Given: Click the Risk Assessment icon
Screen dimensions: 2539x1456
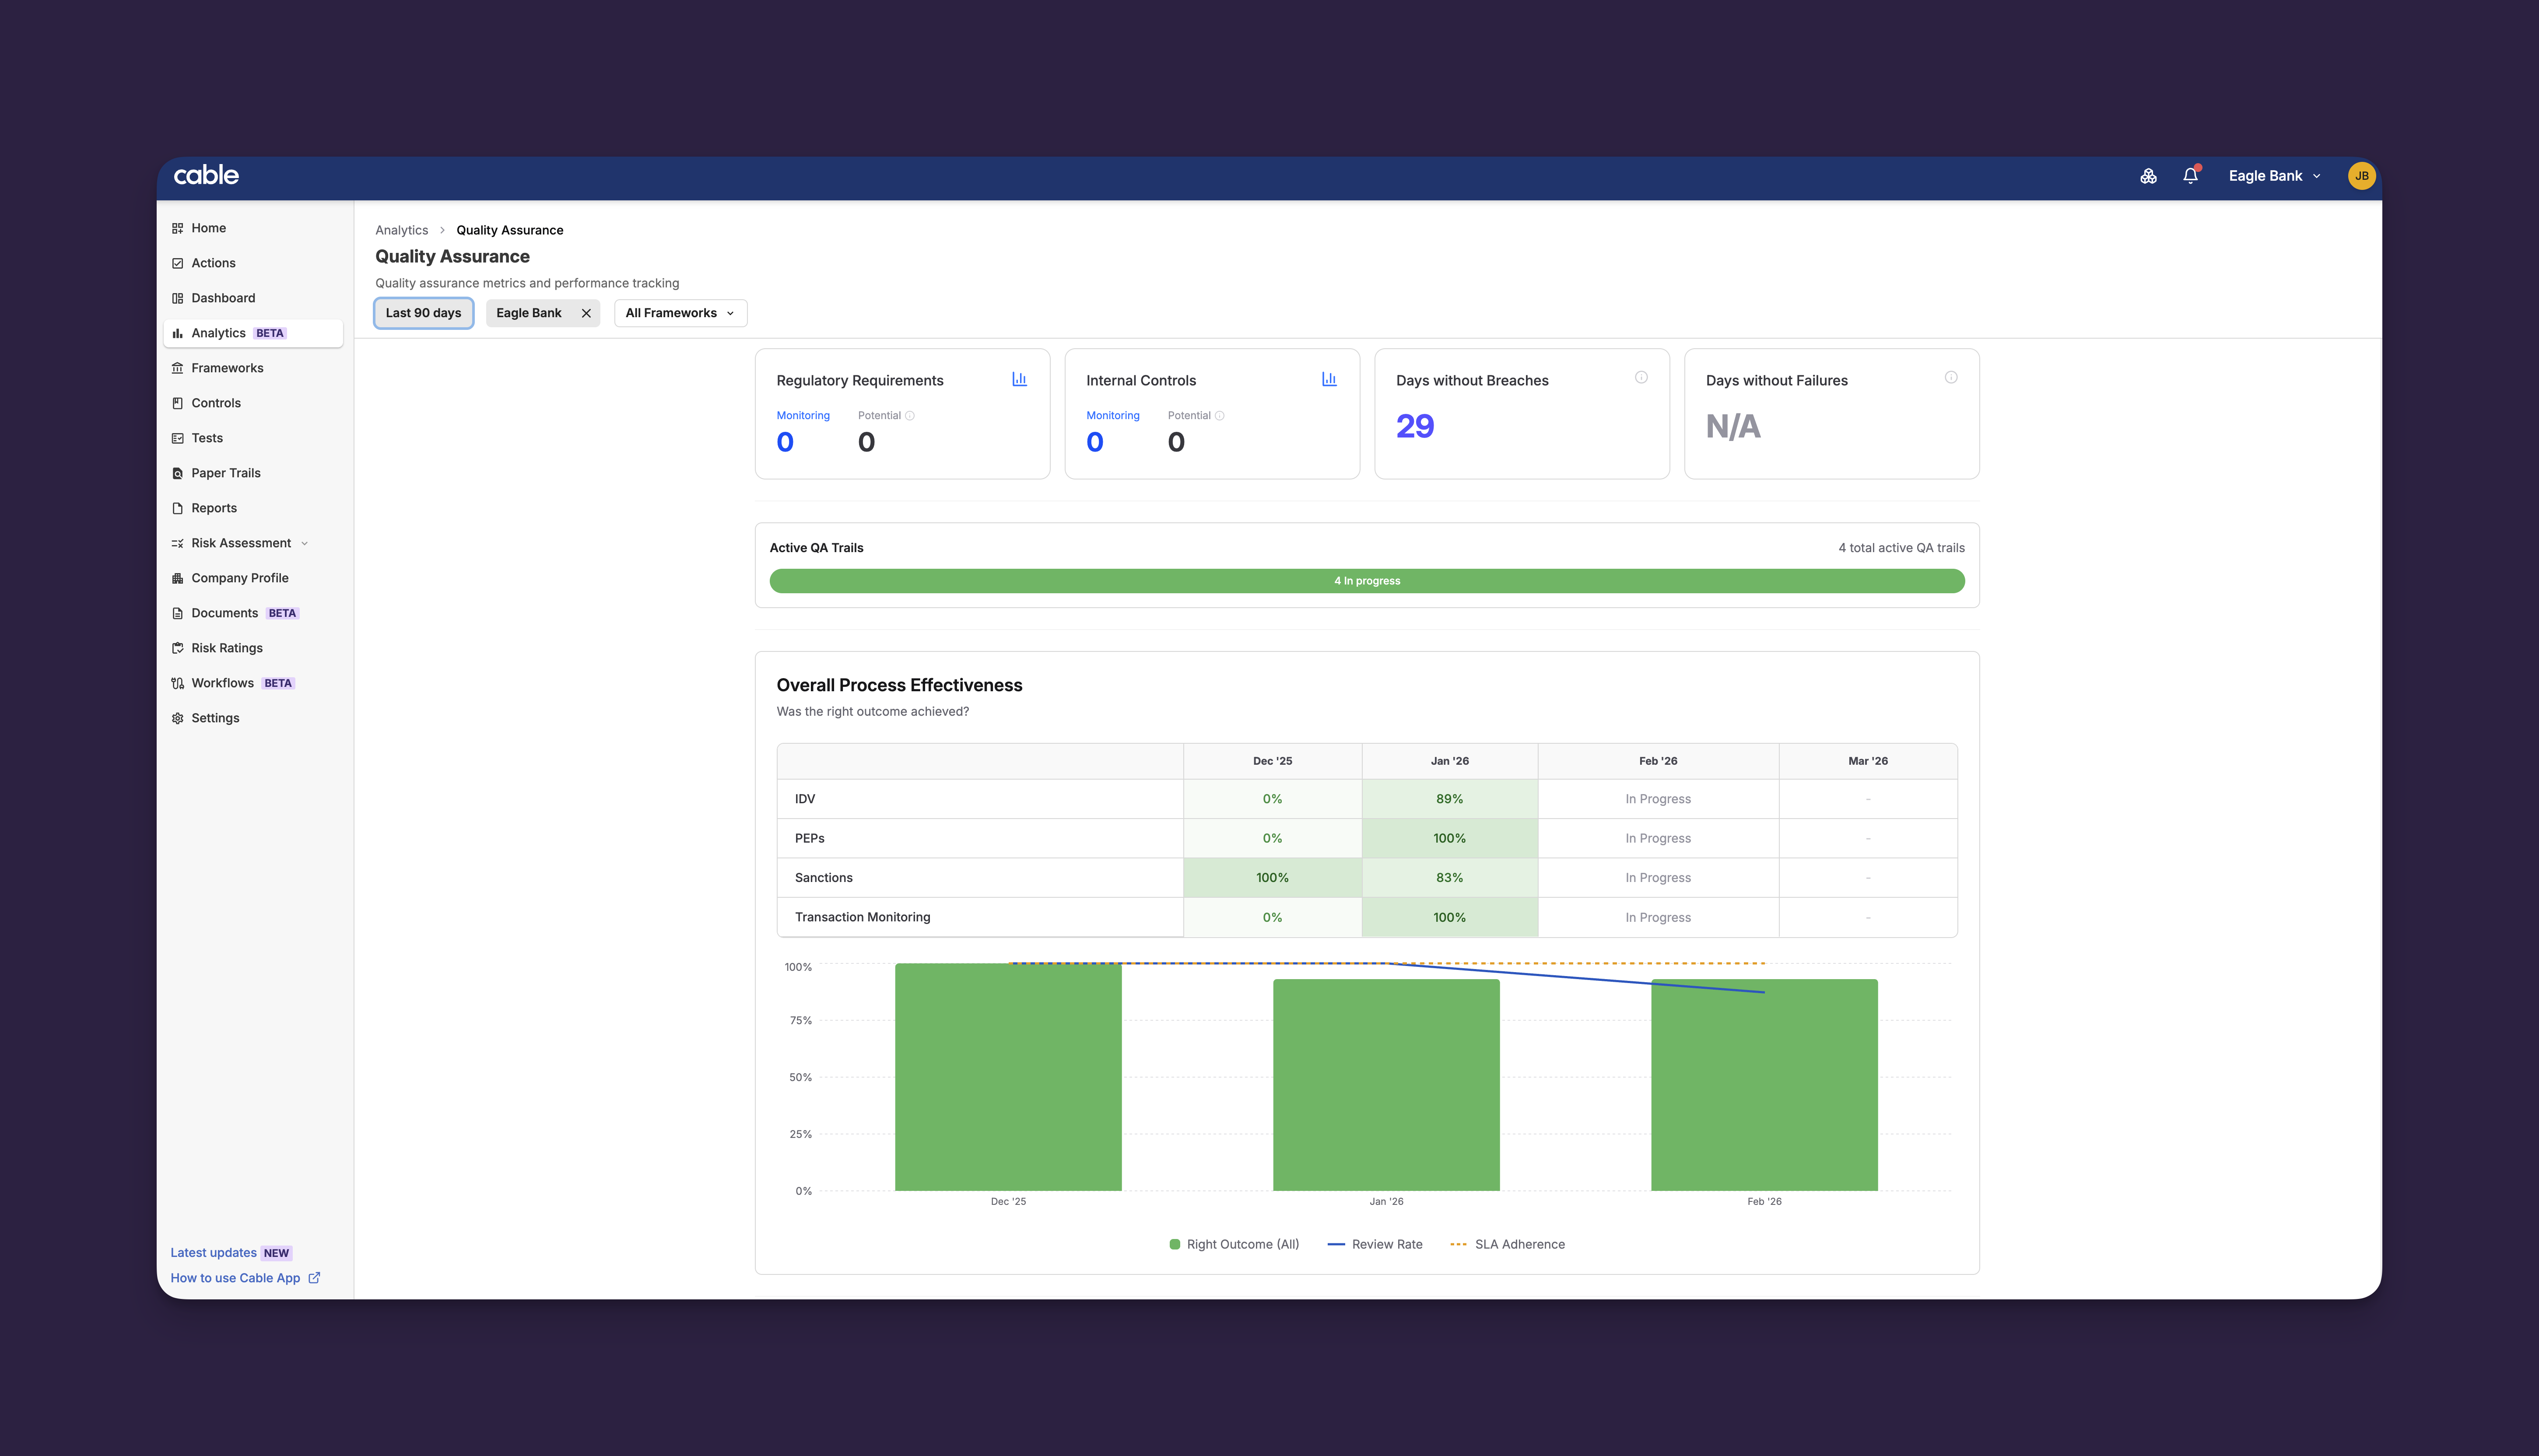Looking at the screenshot, I should pyautogui.click(x=177, y=543).
